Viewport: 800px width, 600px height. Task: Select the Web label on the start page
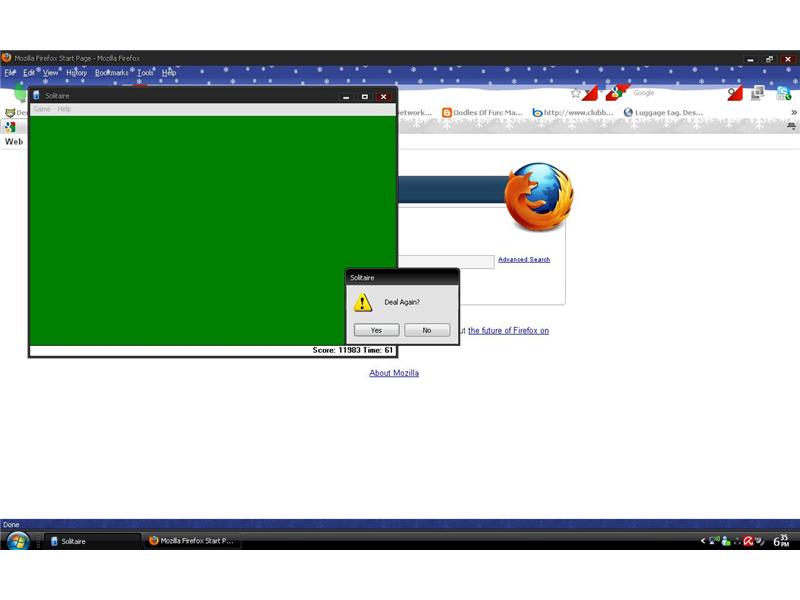(14, 141)
